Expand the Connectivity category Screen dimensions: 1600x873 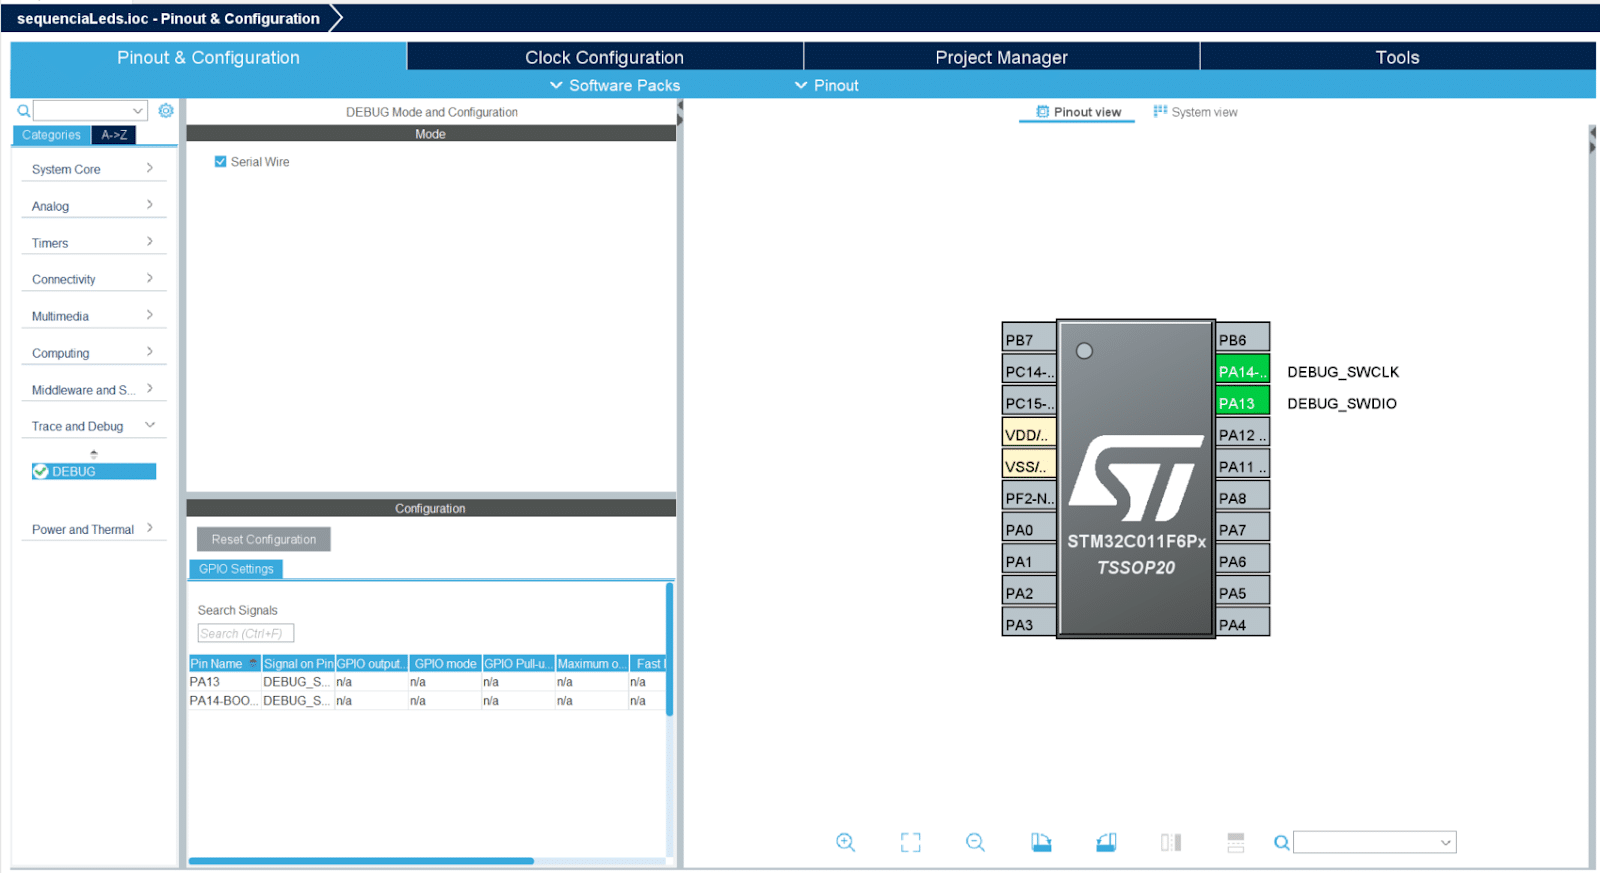[x=92, y=279]
